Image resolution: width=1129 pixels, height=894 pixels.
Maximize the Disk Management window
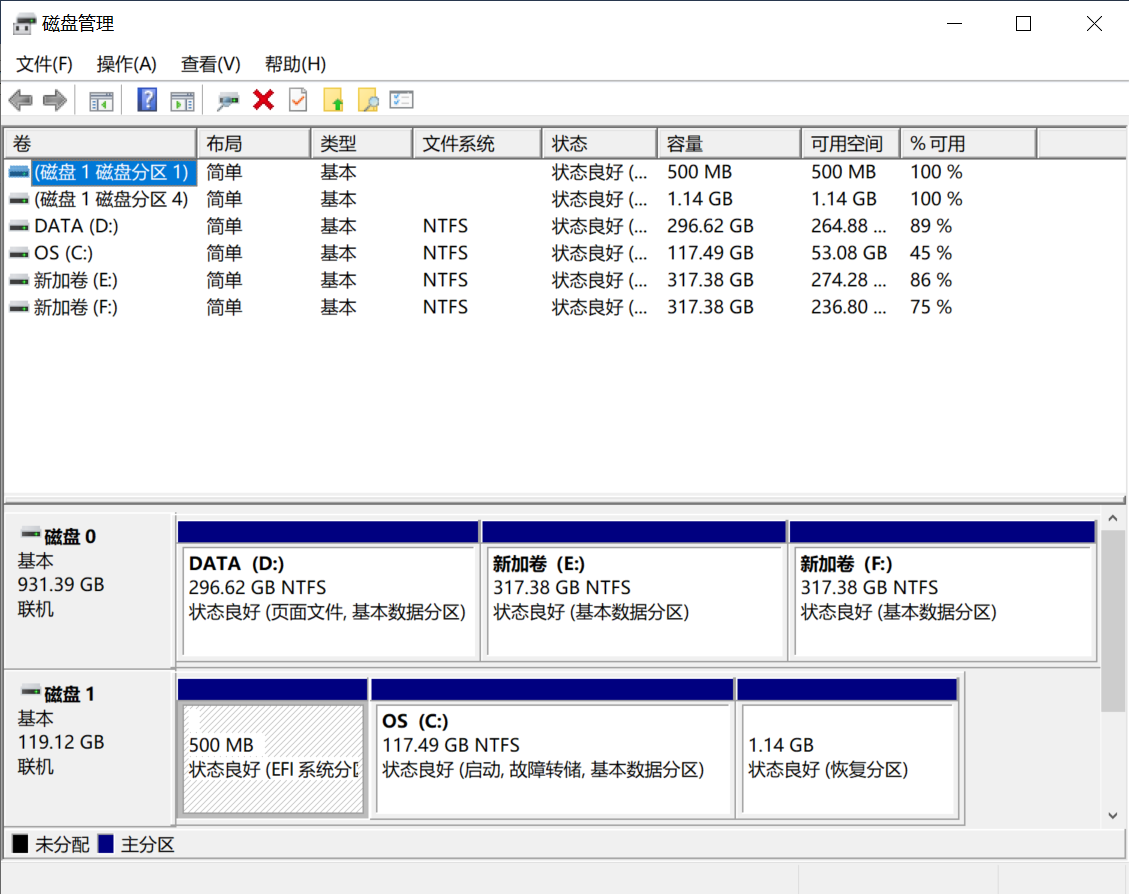click(x=1023, y=24)
